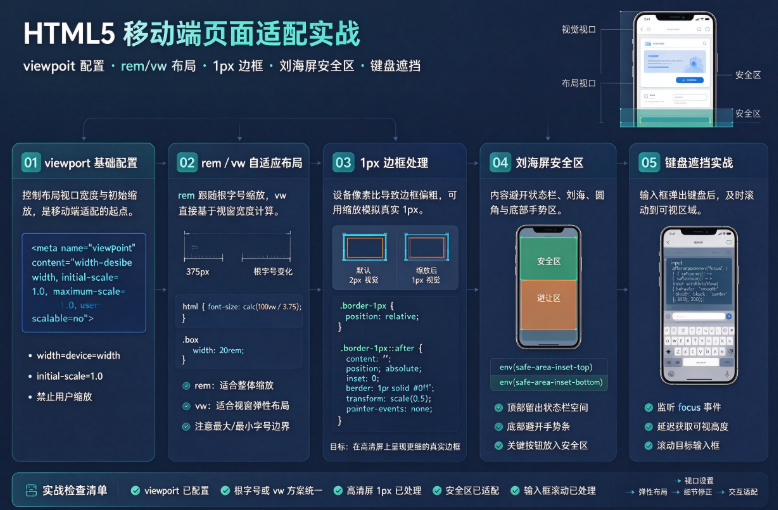Click the subtitle item "rem/vw 布局"
Image resolution: width=778 pixels, height=510 pixels.
tap(158, 66)
